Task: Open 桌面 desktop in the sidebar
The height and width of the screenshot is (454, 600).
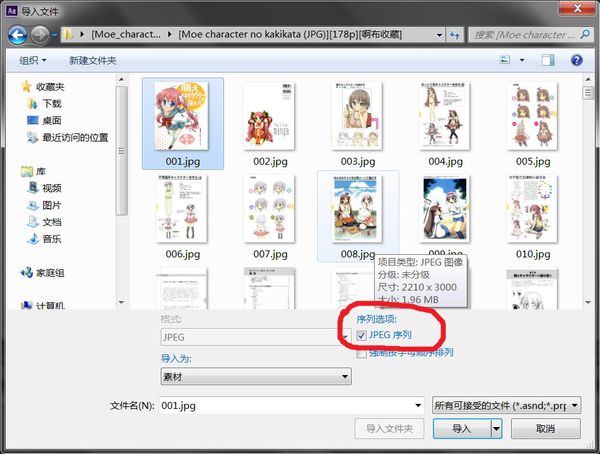Action: (x=44, y=120)
